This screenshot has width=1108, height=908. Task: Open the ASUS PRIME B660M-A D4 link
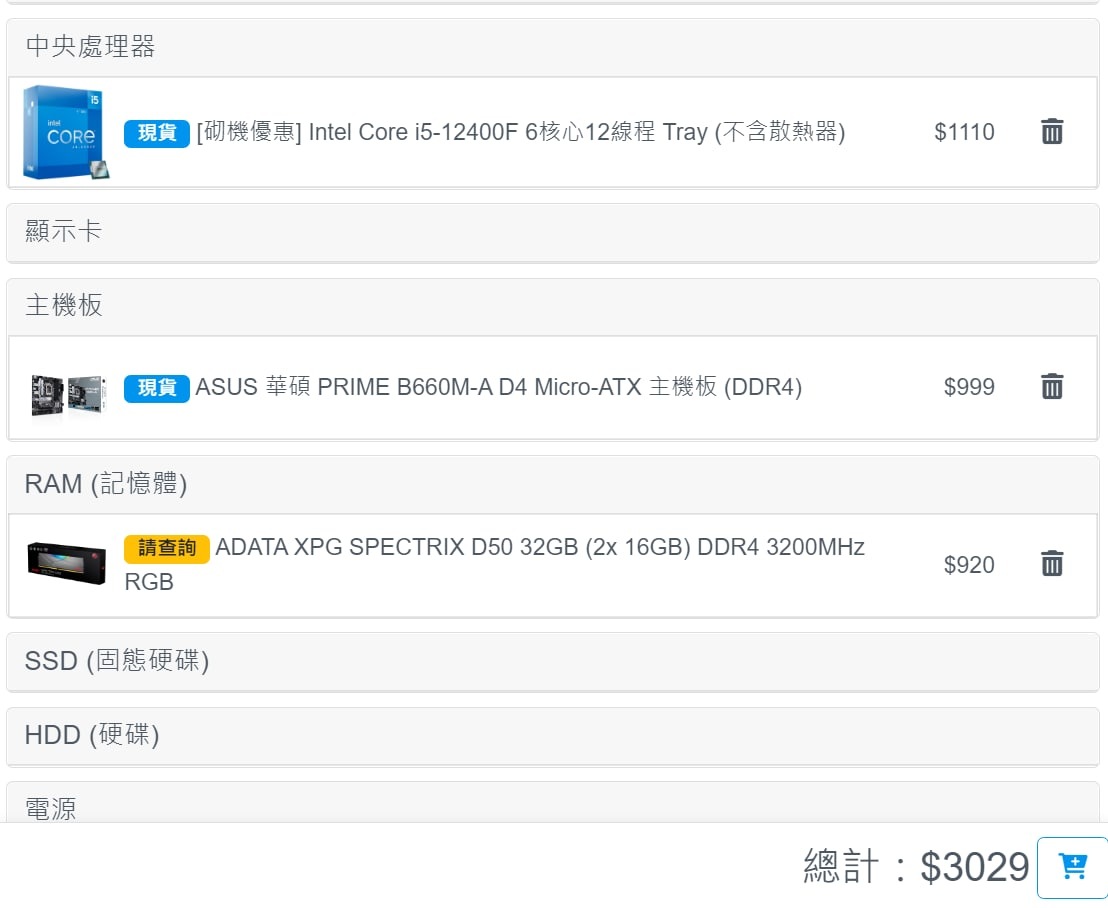click(x=499, y=387)
